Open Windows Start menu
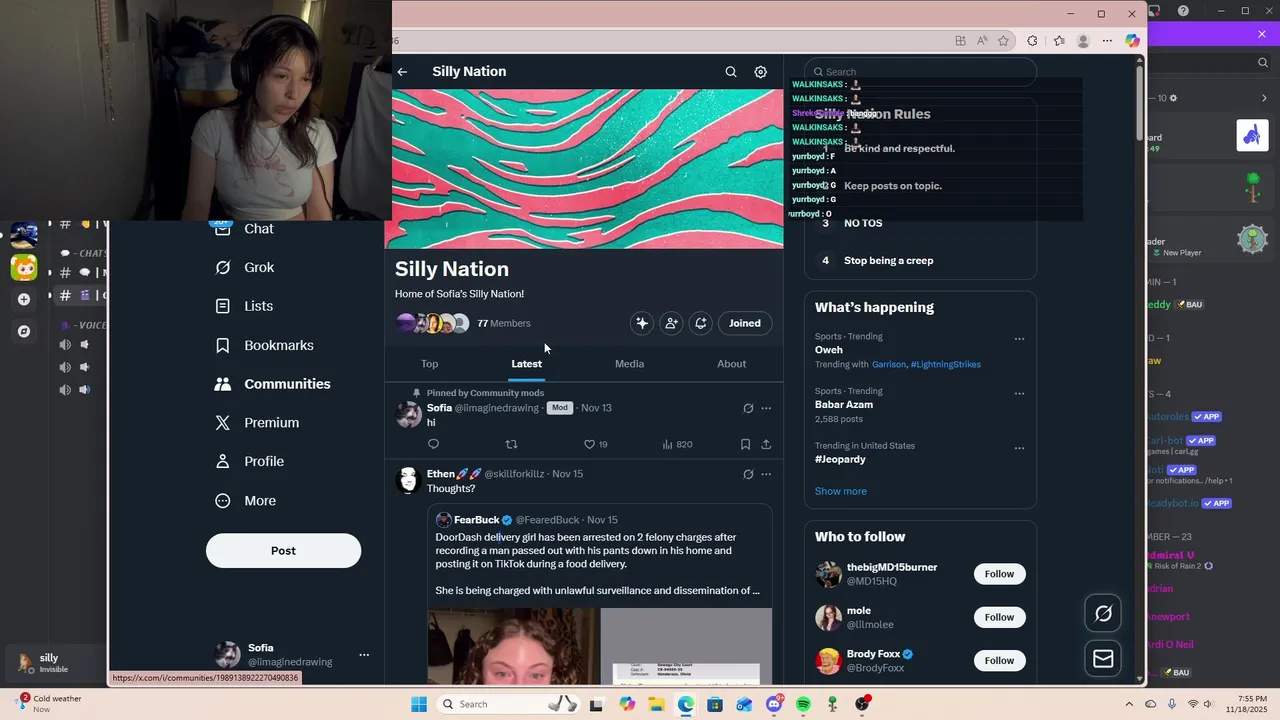 pyautogui.click(x=419, y=704)
